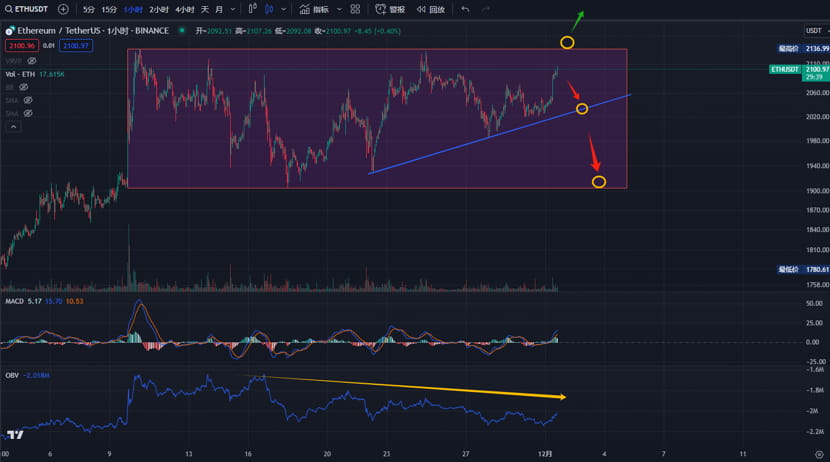The height and width of the screenshot is (462, 830).
Task: Add a symbol to compare with the plus icon
Action: coord(63,9)
